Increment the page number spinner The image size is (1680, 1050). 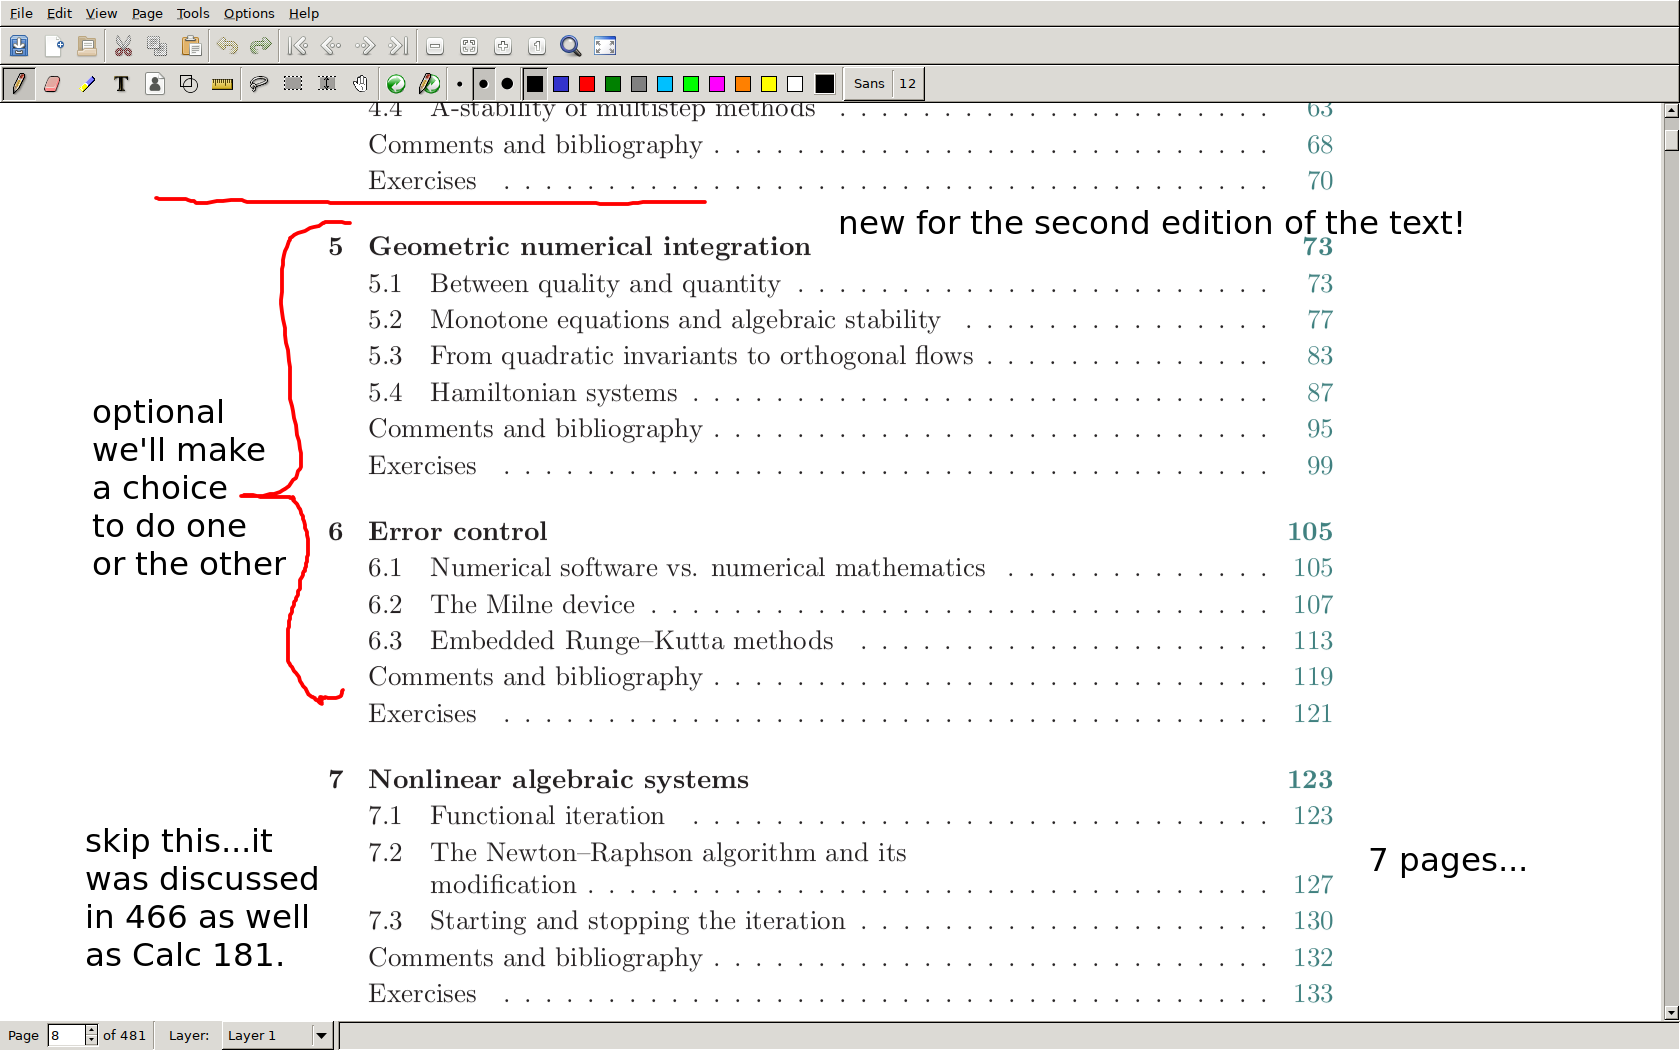pos(91,1030)
